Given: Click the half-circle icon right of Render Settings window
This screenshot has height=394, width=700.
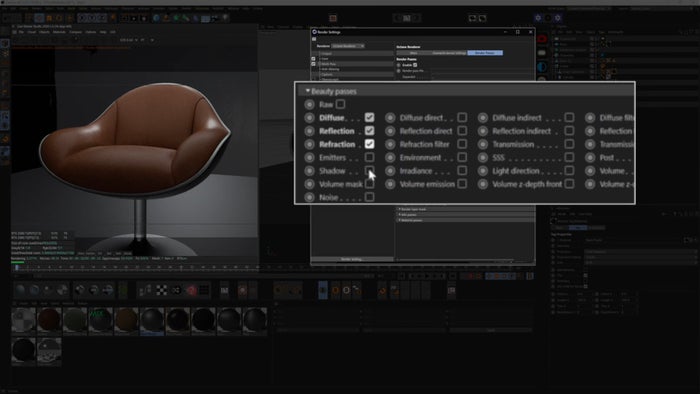Looking at the screenshot, I should tap(542, 67).
